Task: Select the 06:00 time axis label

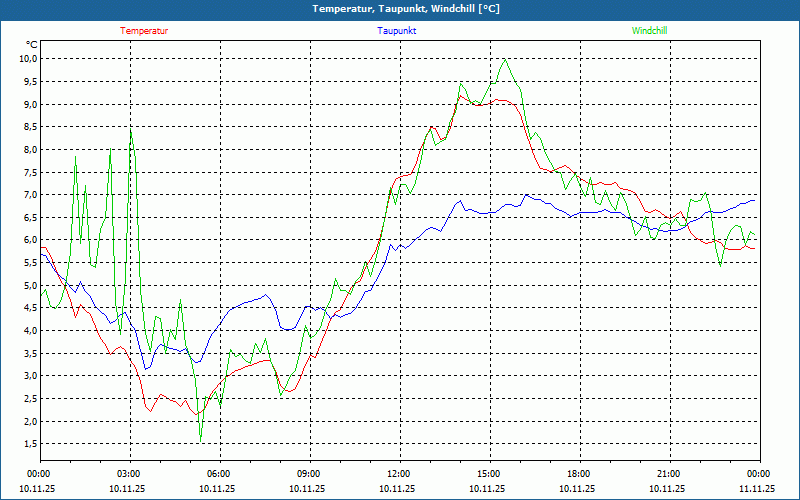Action: tap(218, 474)
